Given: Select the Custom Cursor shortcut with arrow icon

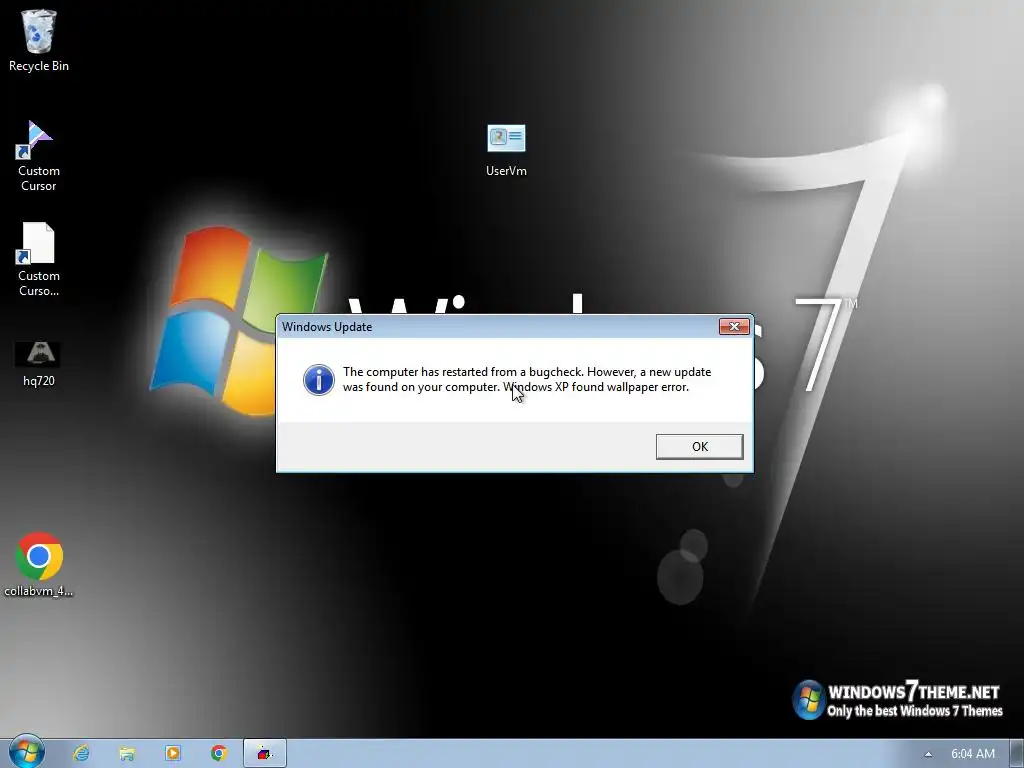Looking at the screenshot, I should (39, 155).
